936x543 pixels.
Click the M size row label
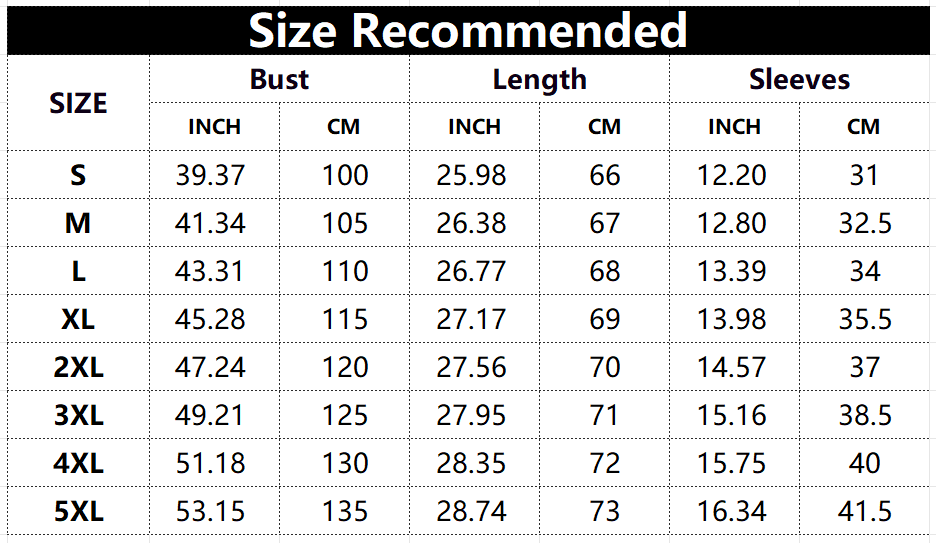tap(78, 223)
